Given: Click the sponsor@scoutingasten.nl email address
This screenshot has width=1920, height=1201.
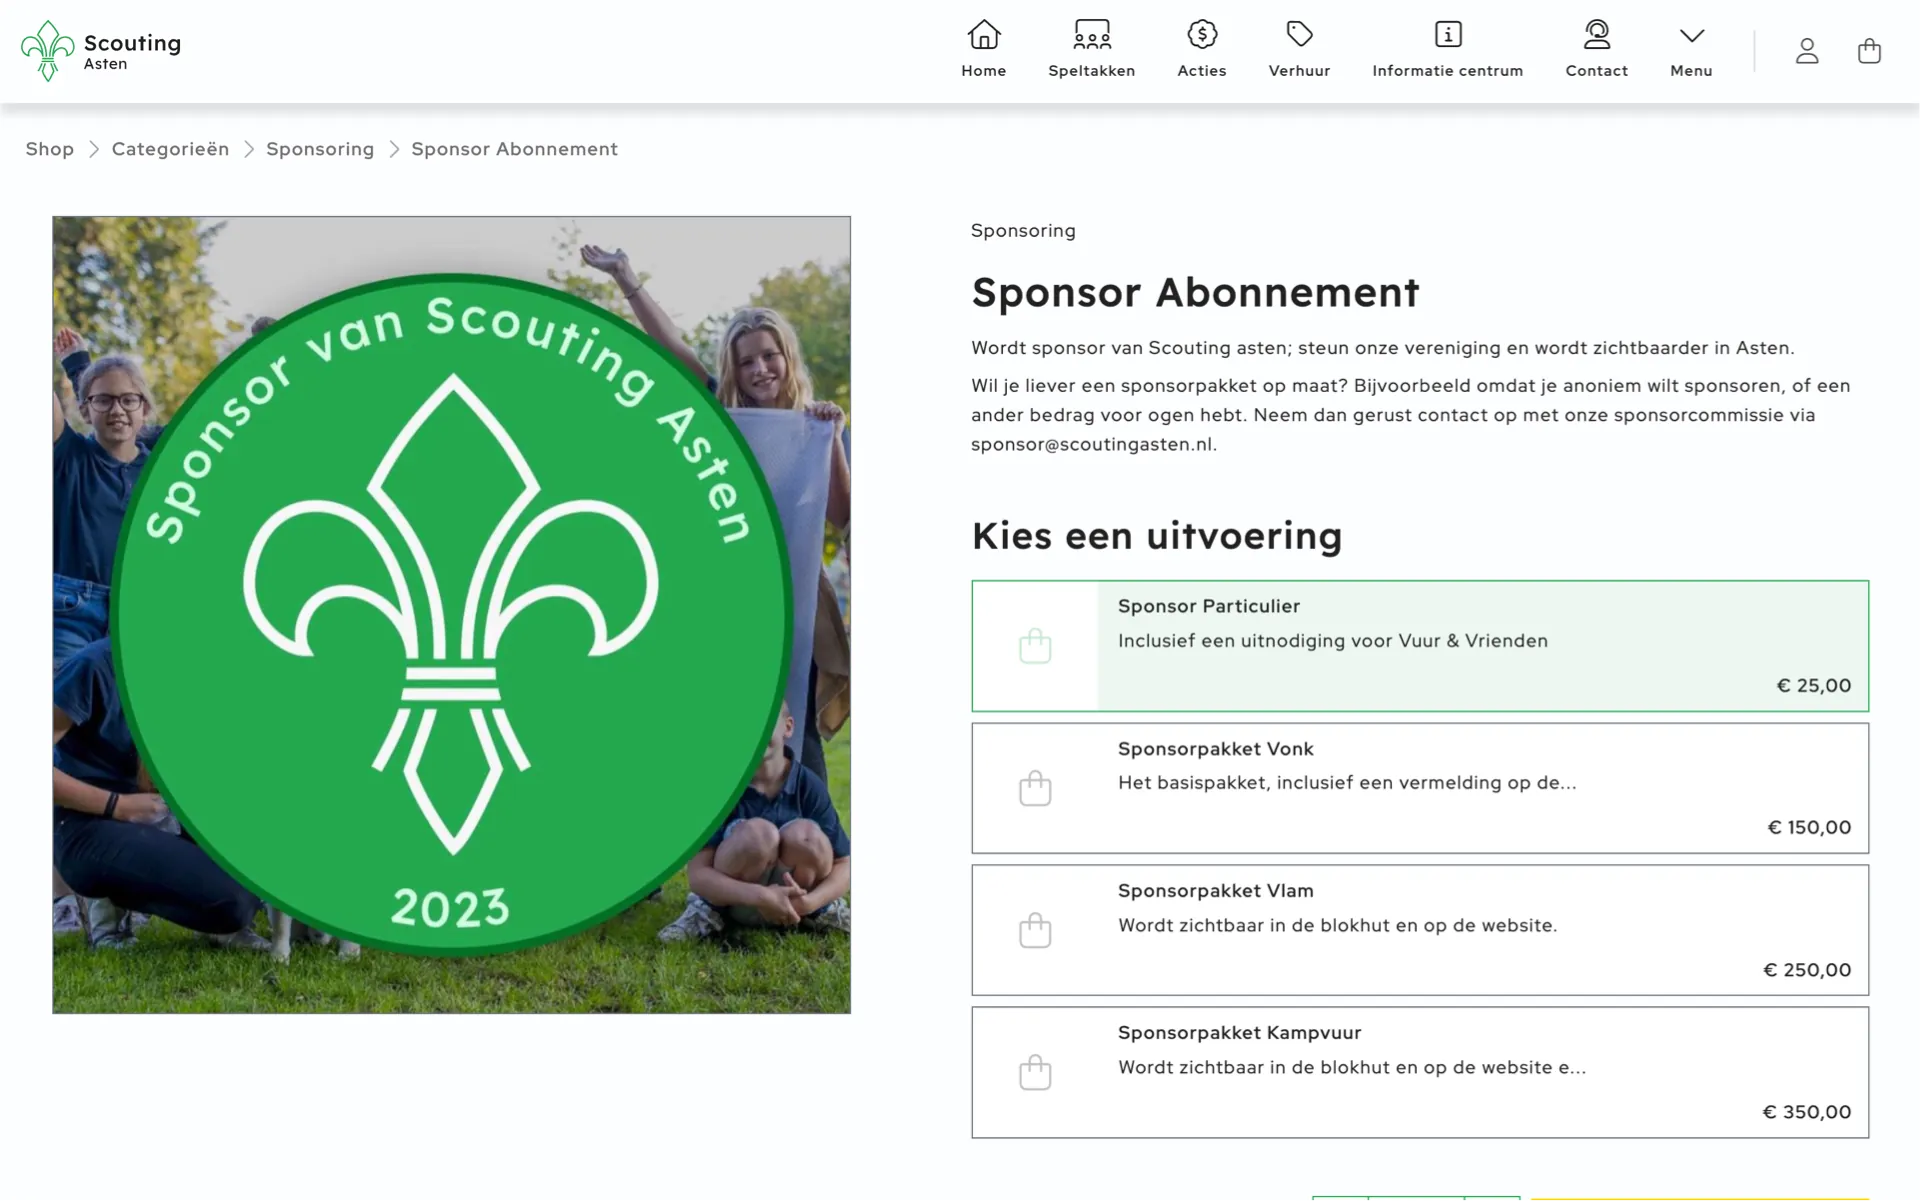Looking at the screenshot, I should 1092,444.
